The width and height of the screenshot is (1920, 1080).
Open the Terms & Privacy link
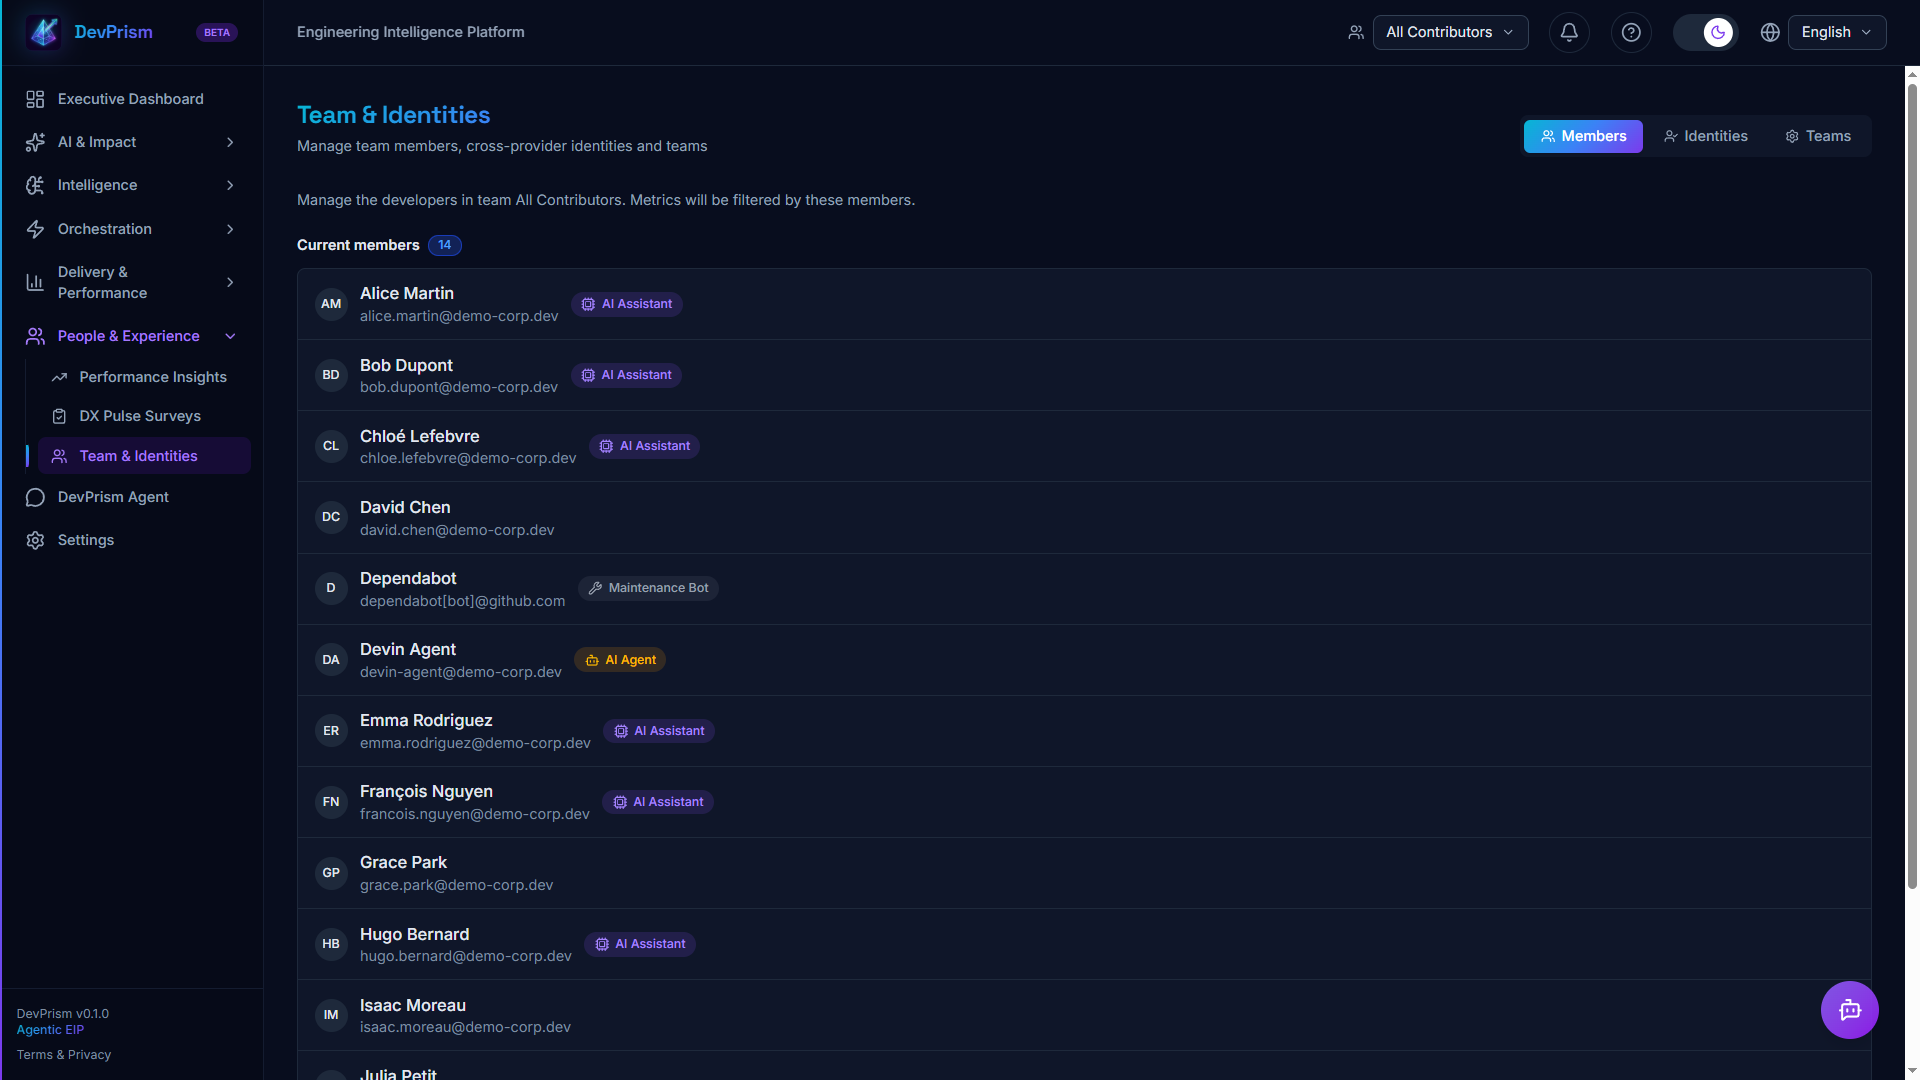(64, 1055)
